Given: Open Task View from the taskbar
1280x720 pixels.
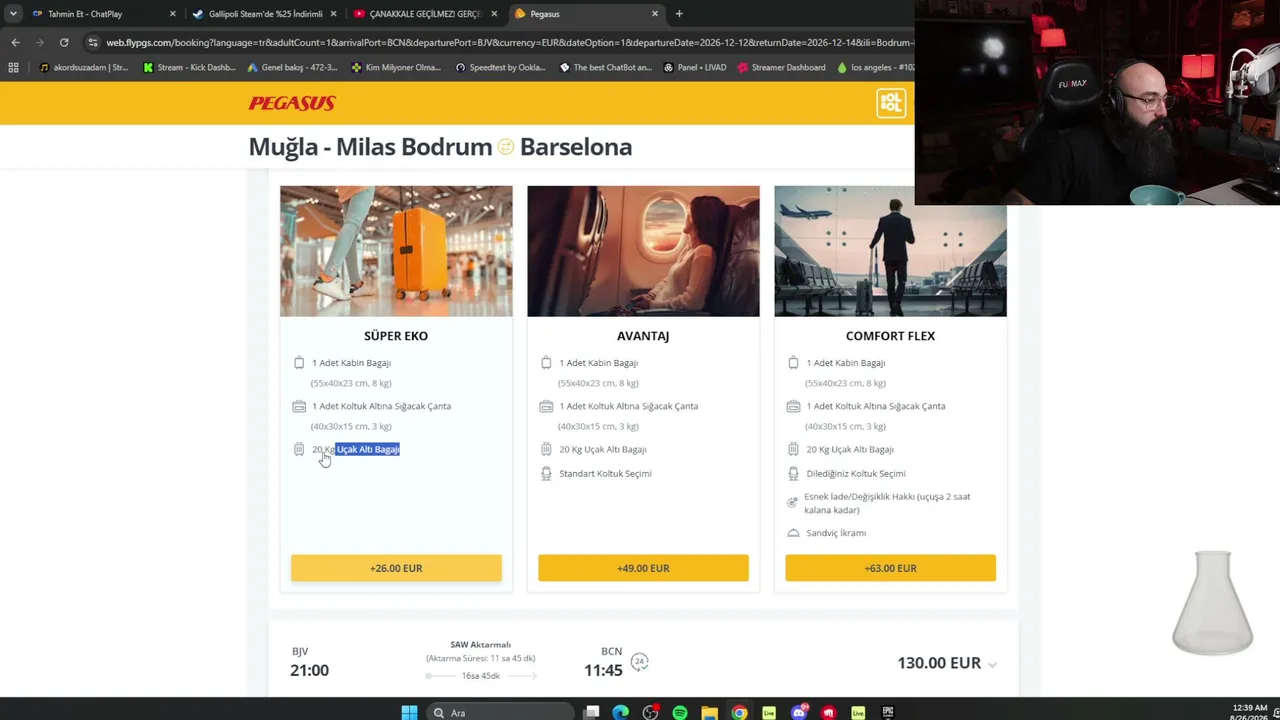Looking at the screenshot, I should tap(592, 712).
